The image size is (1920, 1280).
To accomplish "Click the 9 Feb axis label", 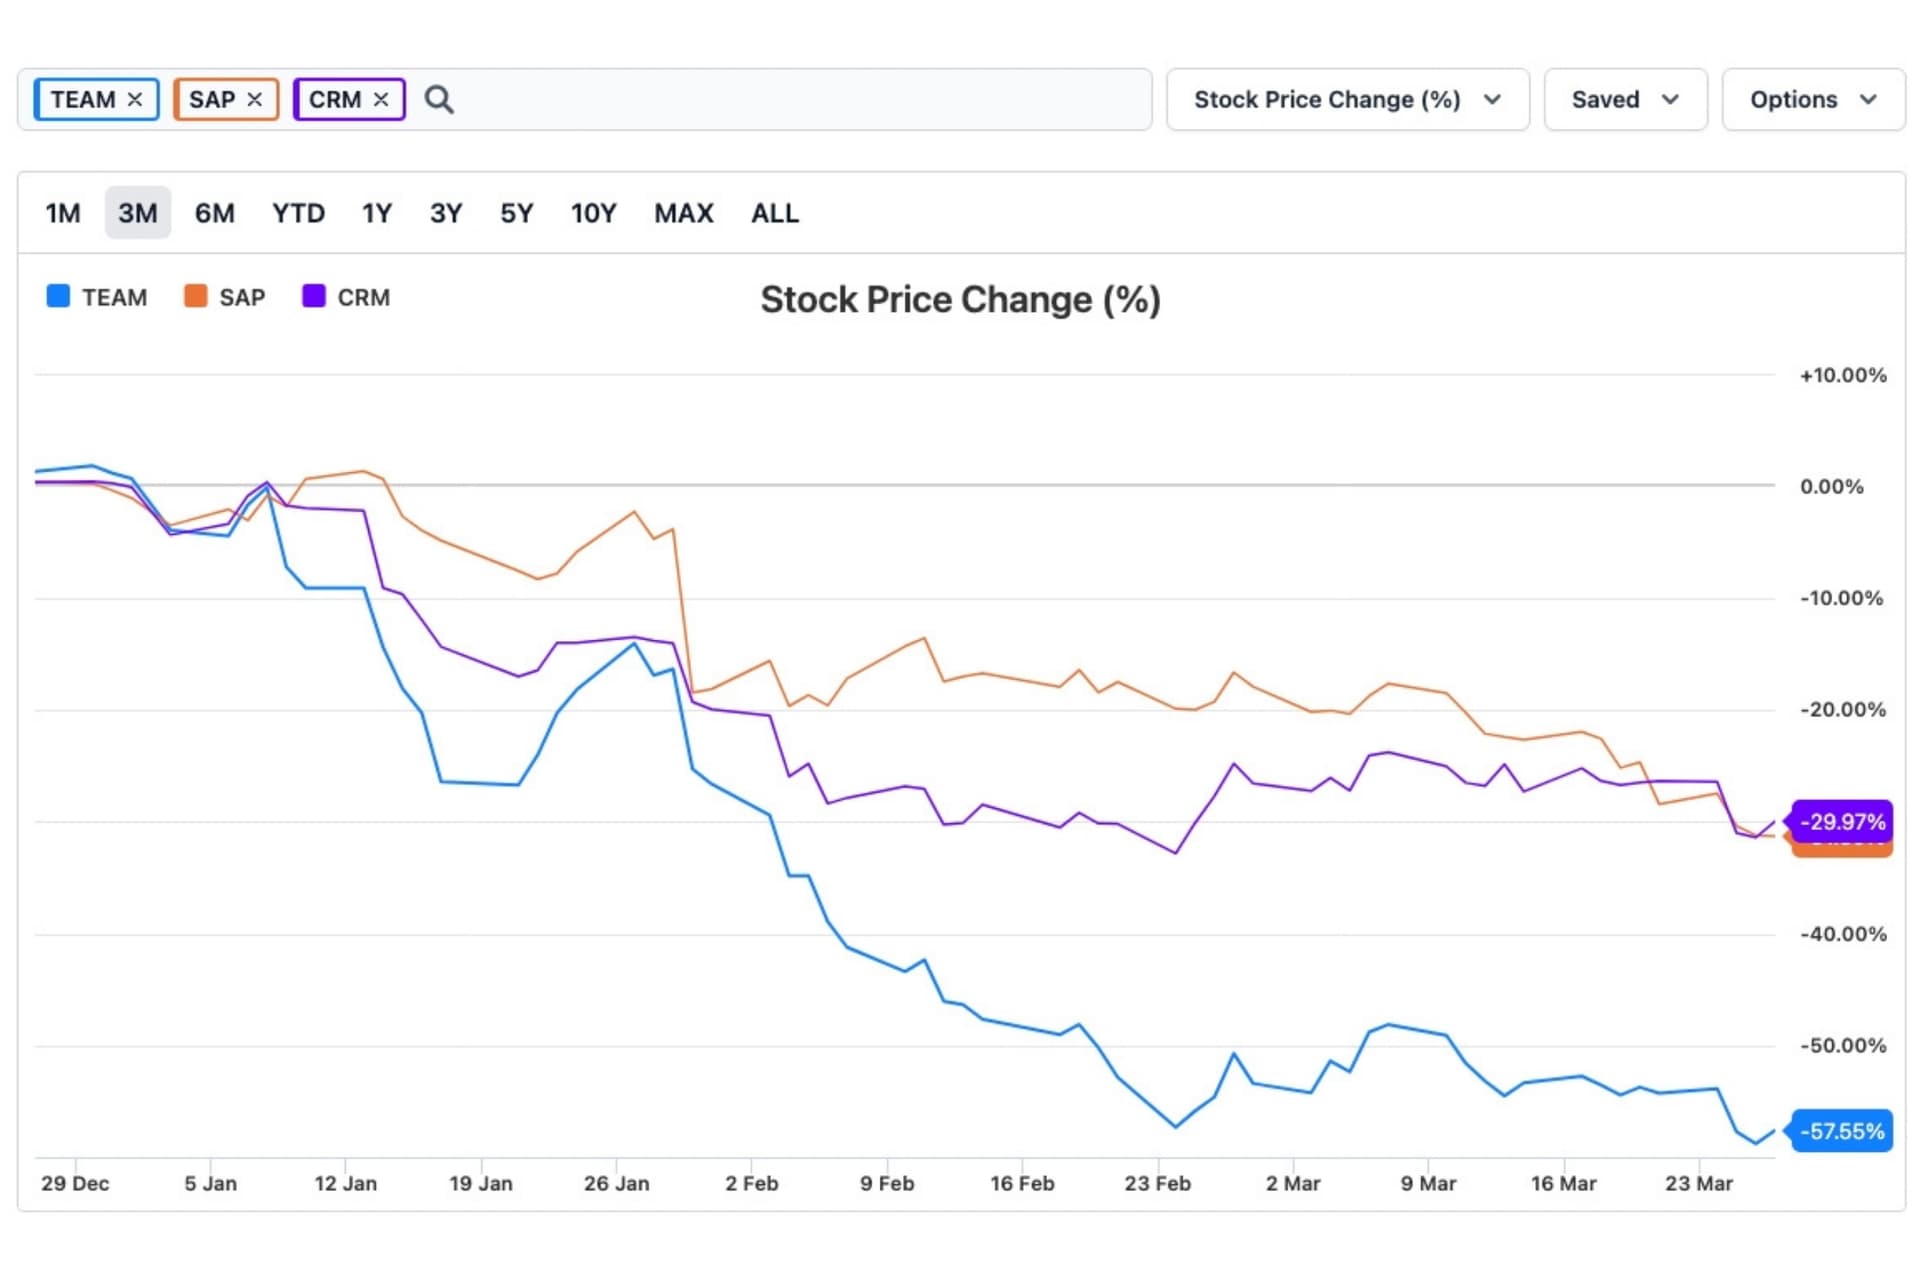I will 887,1184.
